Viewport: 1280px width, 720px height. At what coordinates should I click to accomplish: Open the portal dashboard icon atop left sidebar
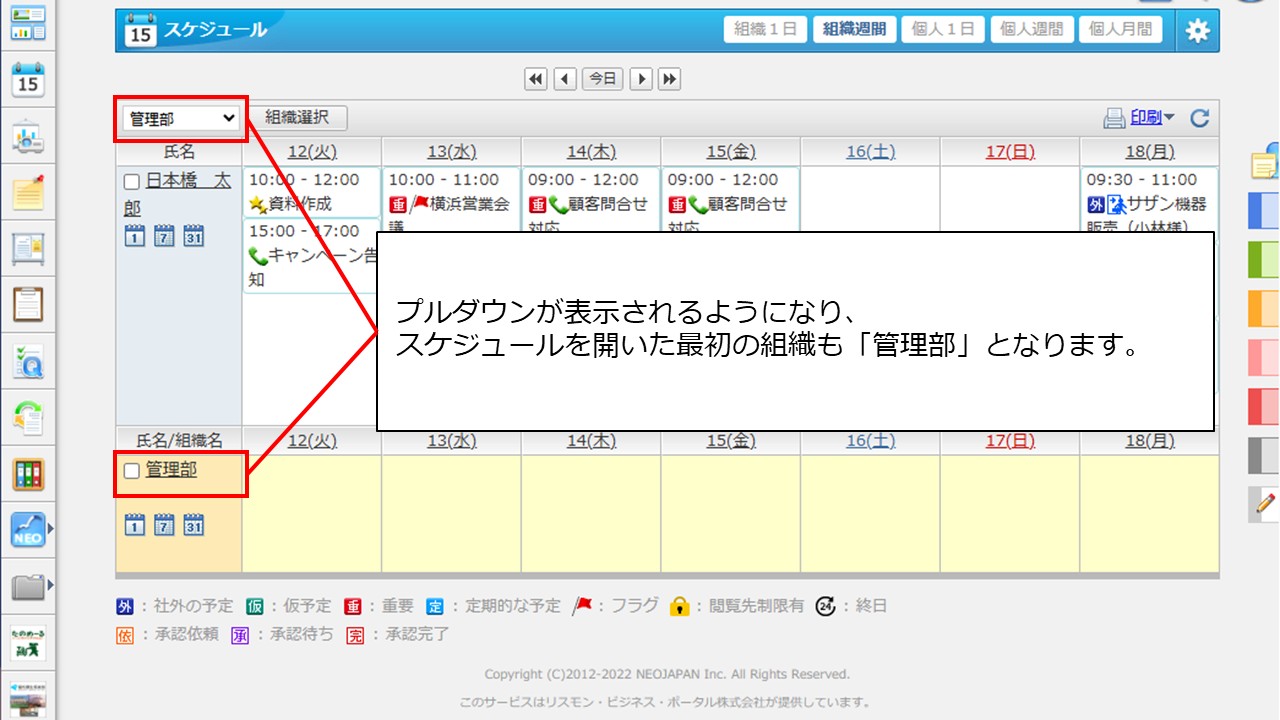pyautogui.click(x=28, y=23)
